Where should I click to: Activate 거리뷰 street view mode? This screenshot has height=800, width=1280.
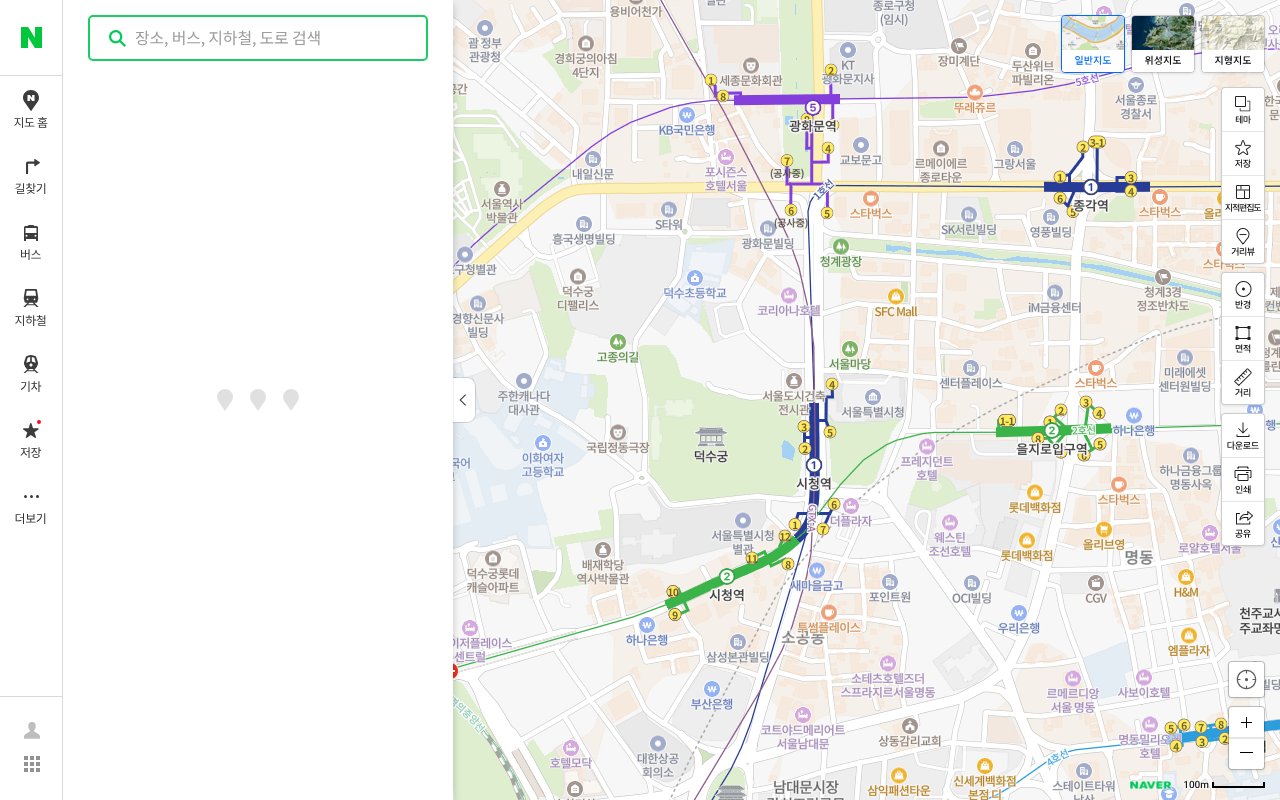pyautogui.click(x=1242, y=242)
